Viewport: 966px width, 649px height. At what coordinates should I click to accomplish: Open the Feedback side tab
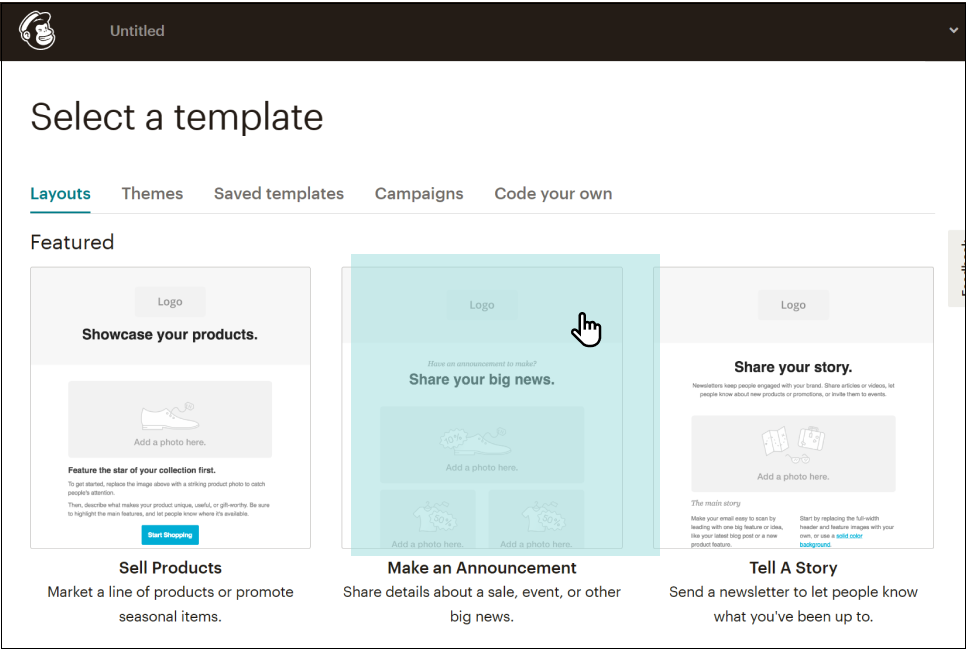(x=957, y=268)
